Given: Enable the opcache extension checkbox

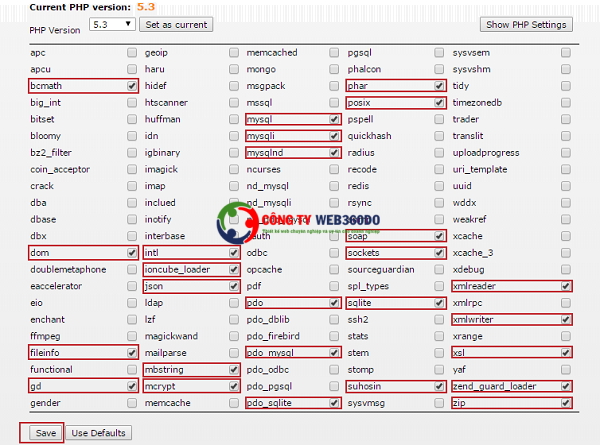Looking at the screenshot, I should [334, 269].
